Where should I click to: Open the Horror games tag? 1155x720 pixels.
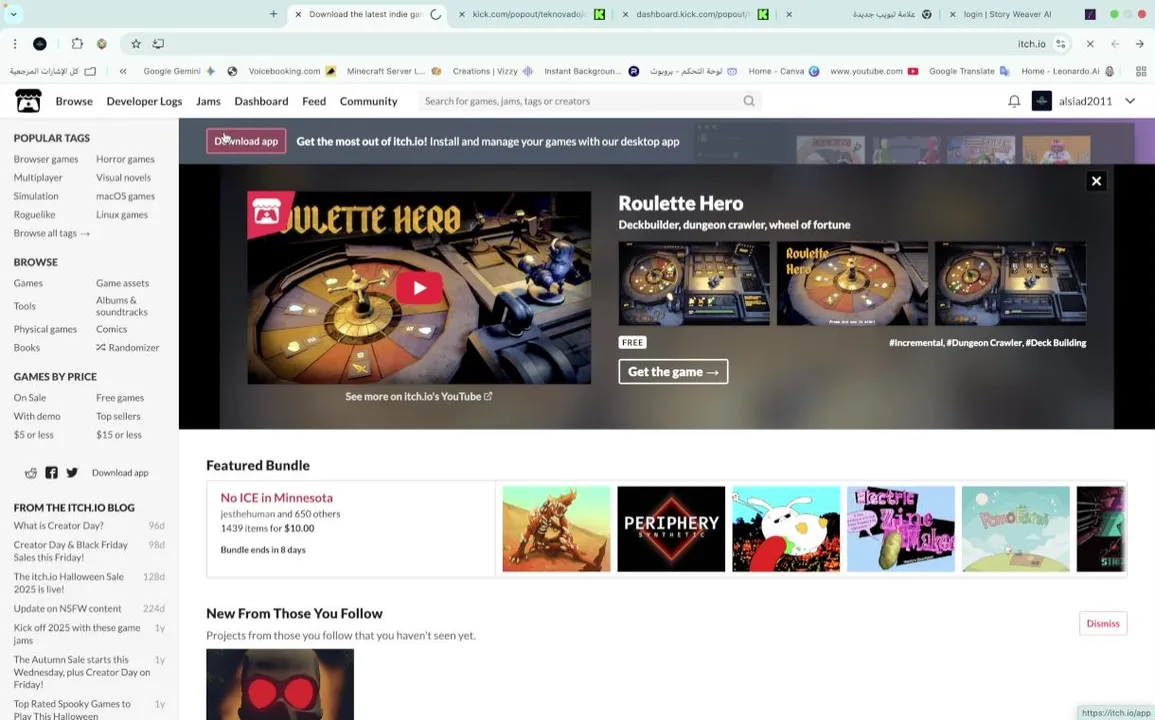click(x=125, y=159)
